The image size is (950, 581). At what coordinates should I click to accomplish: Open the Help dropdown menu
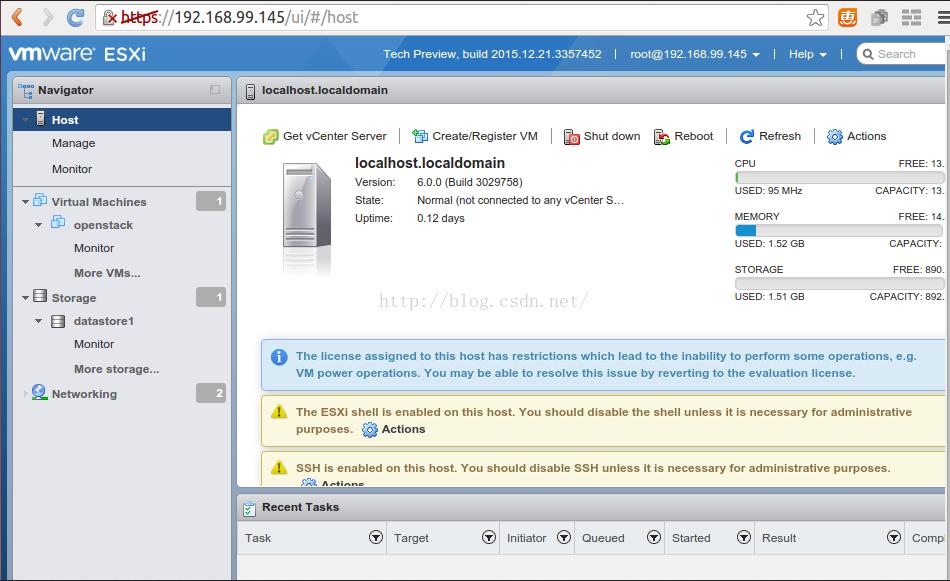click(808, 54)
